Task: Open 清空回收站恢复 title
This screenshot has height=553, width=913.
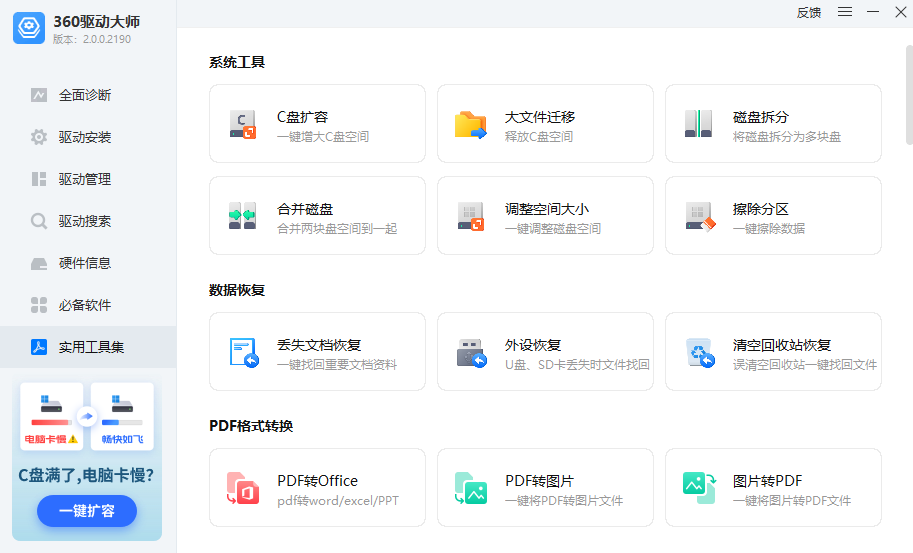Action: pyautogui.click(x=781, y=345)
